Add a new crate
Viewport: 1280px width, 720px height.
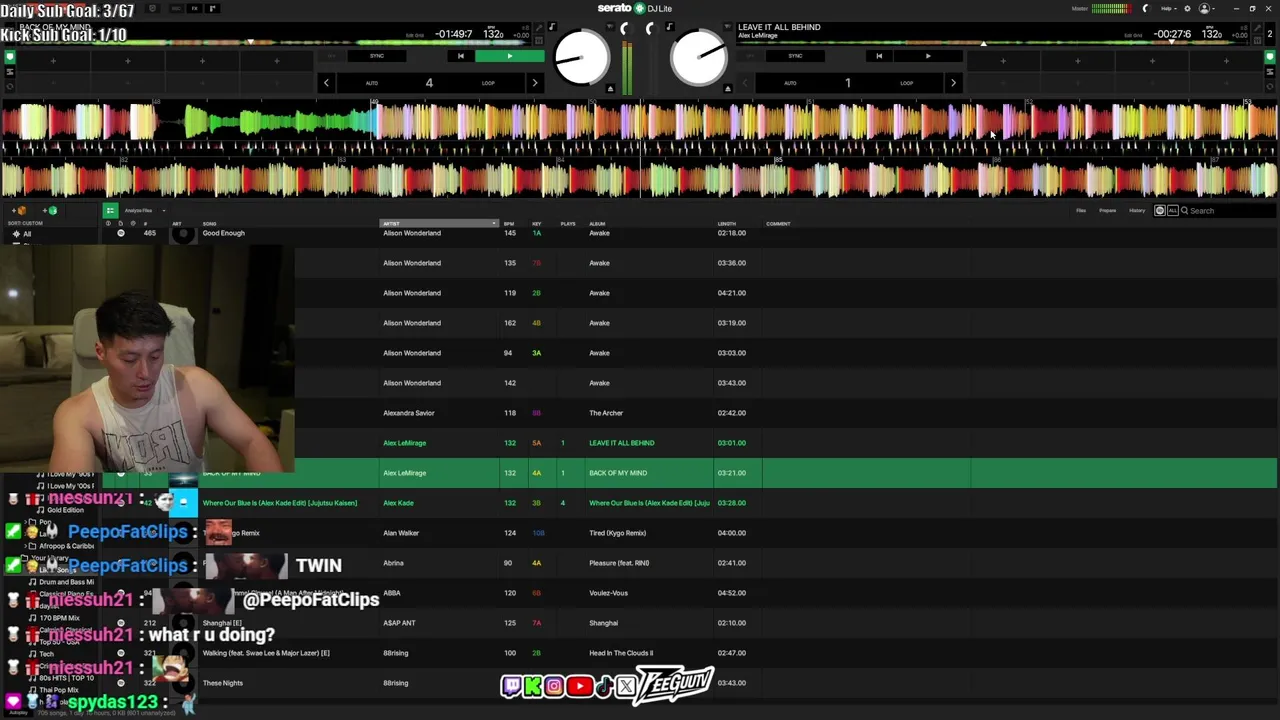[19, 210]
